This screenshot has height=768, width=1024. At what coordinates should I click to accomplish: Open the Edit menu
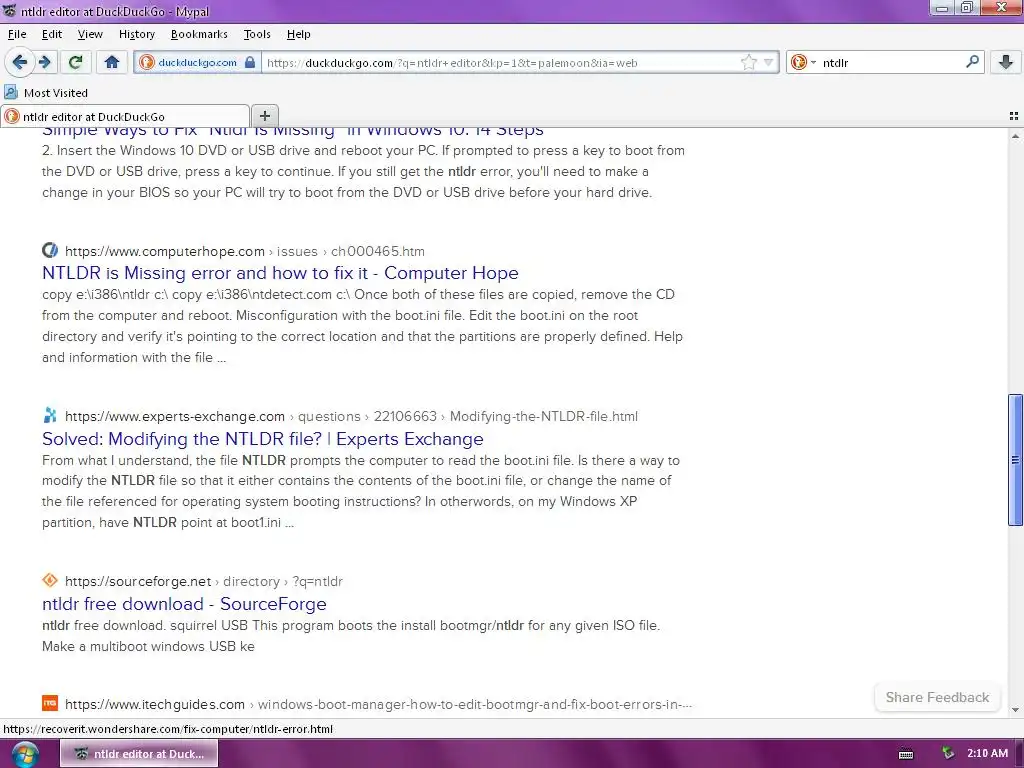52,34
